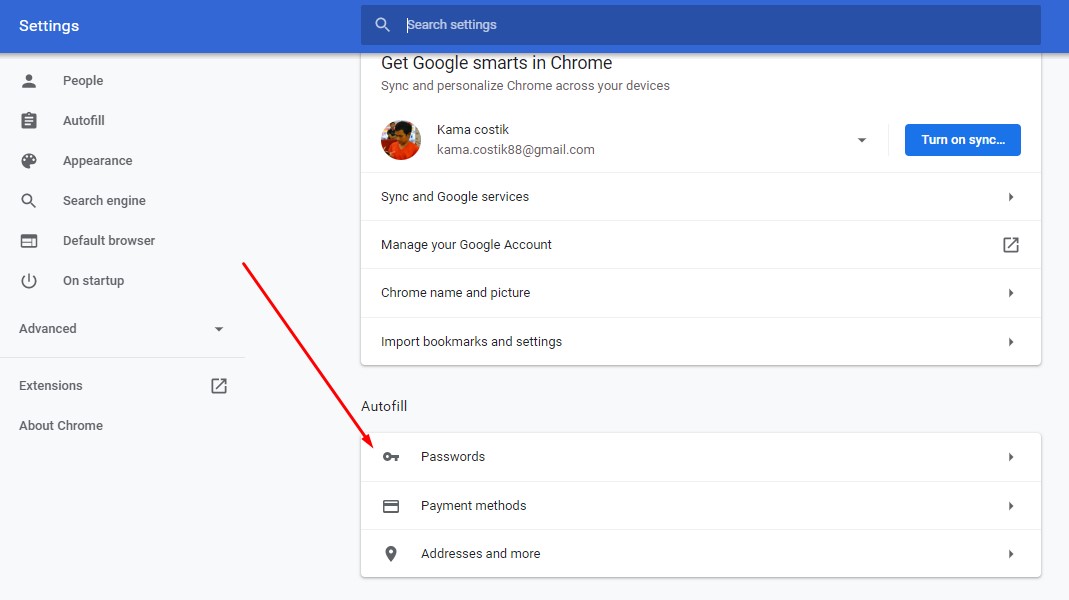
Task: Click the Search engine magnifier icon in sidebar
Action: [x=29, y=200]
